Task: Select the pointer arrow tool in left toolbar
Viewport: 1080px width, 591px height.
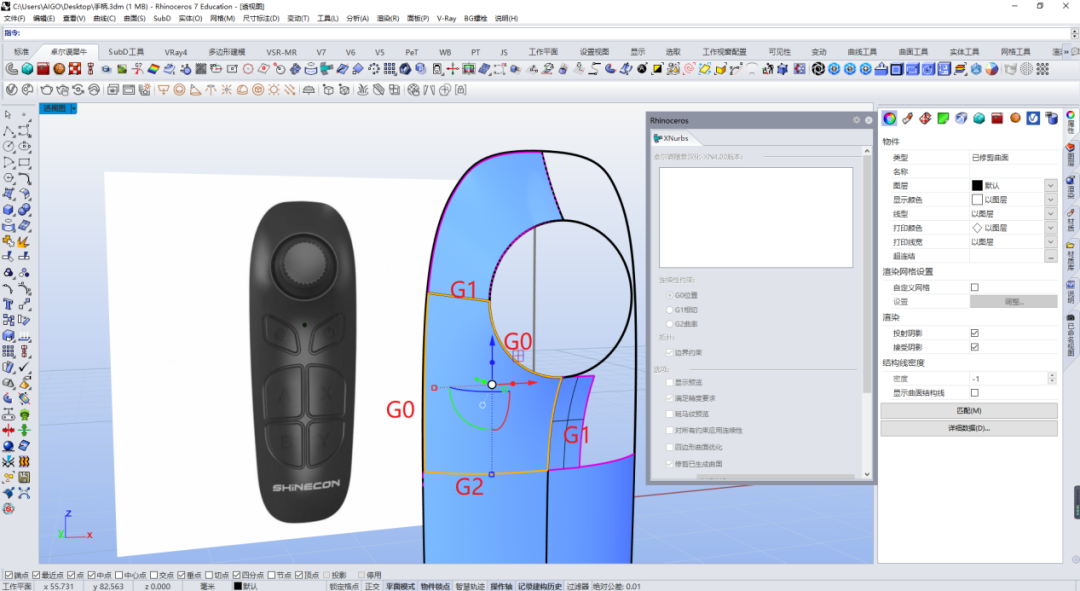Action: point(8,114)
